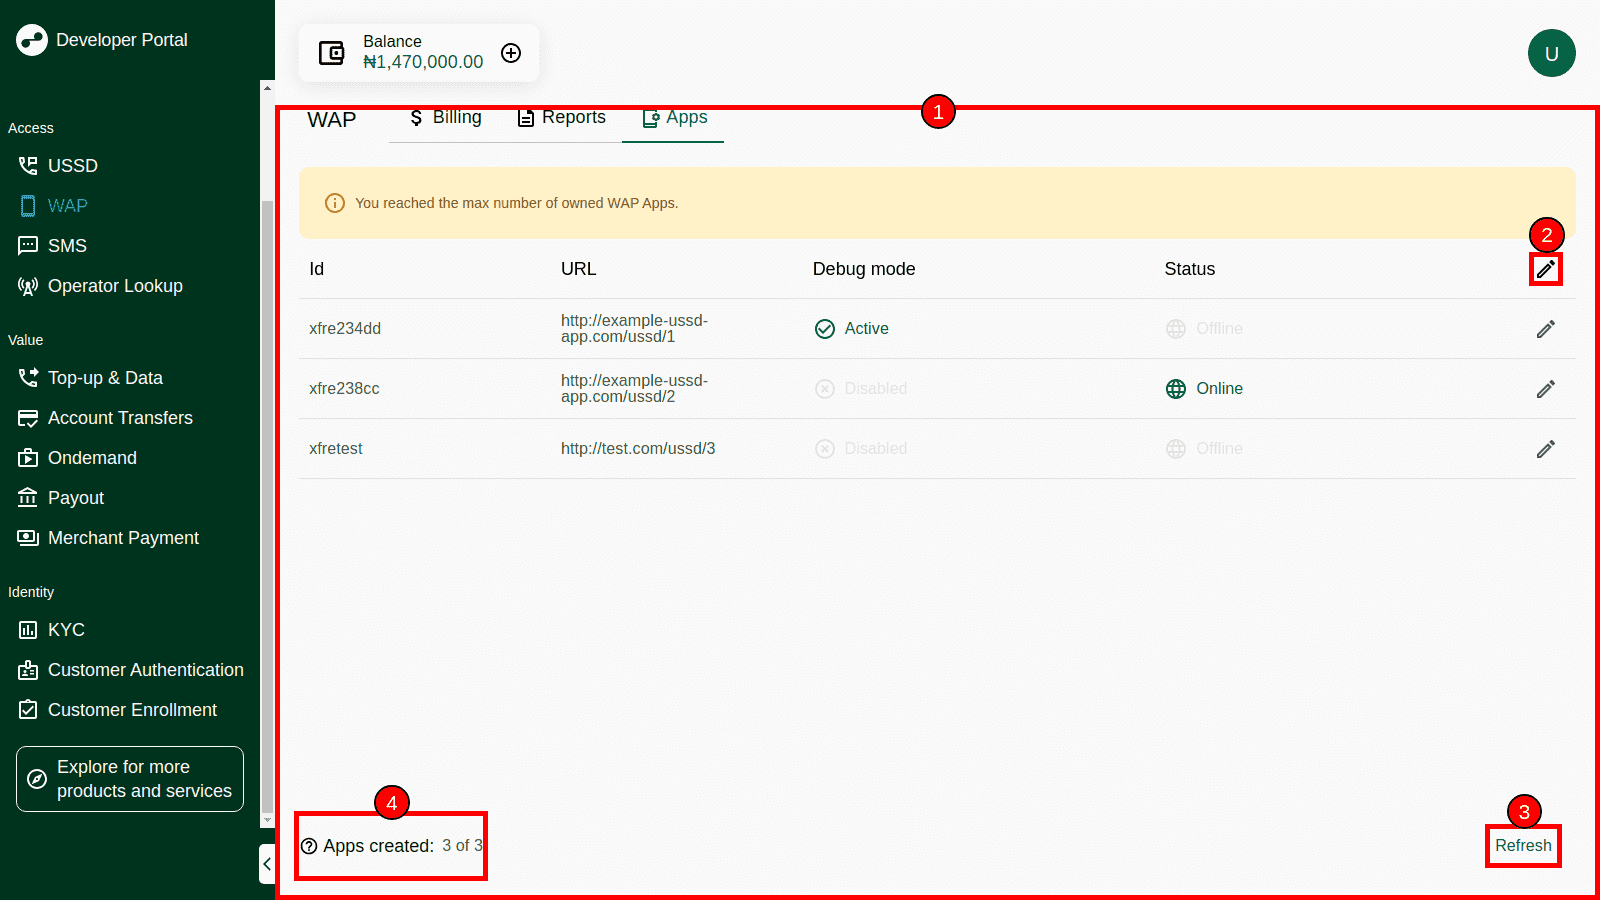Edit the xfre238cc app row
Image resolution: width=1600 pixels, height=900 pixels.
(1545, 389)
